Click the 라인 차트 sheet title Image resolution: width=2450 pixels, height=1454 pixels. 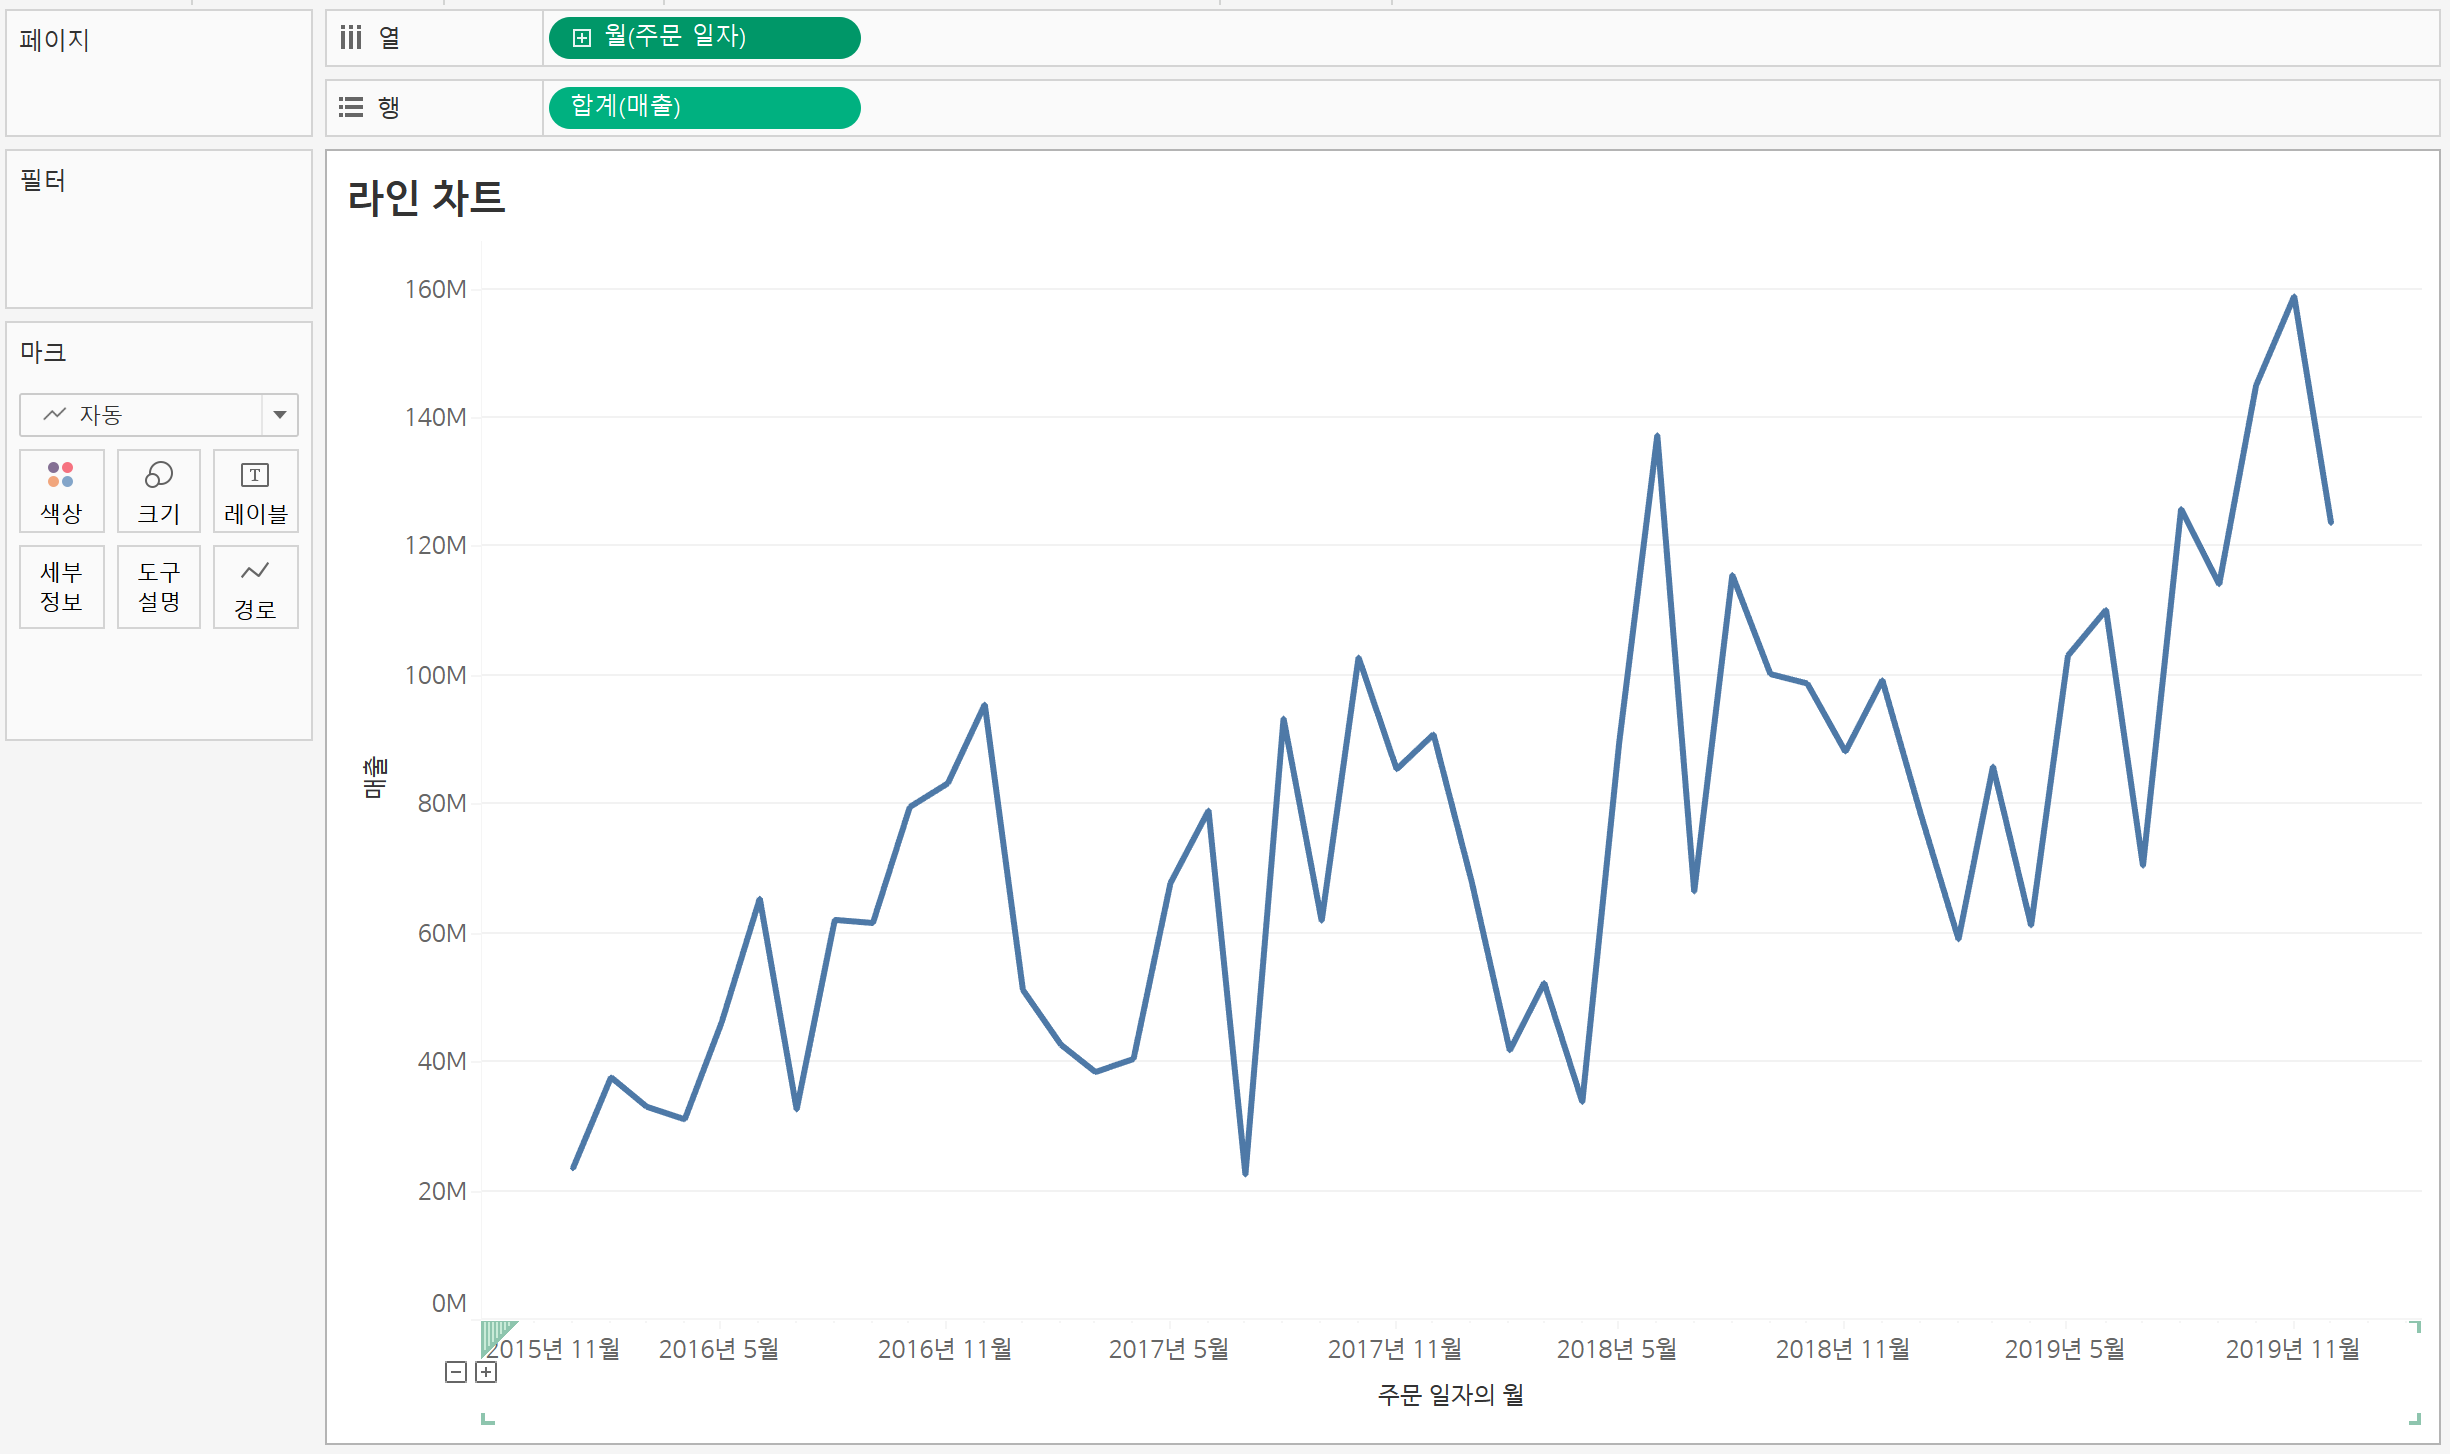point(426,197)
